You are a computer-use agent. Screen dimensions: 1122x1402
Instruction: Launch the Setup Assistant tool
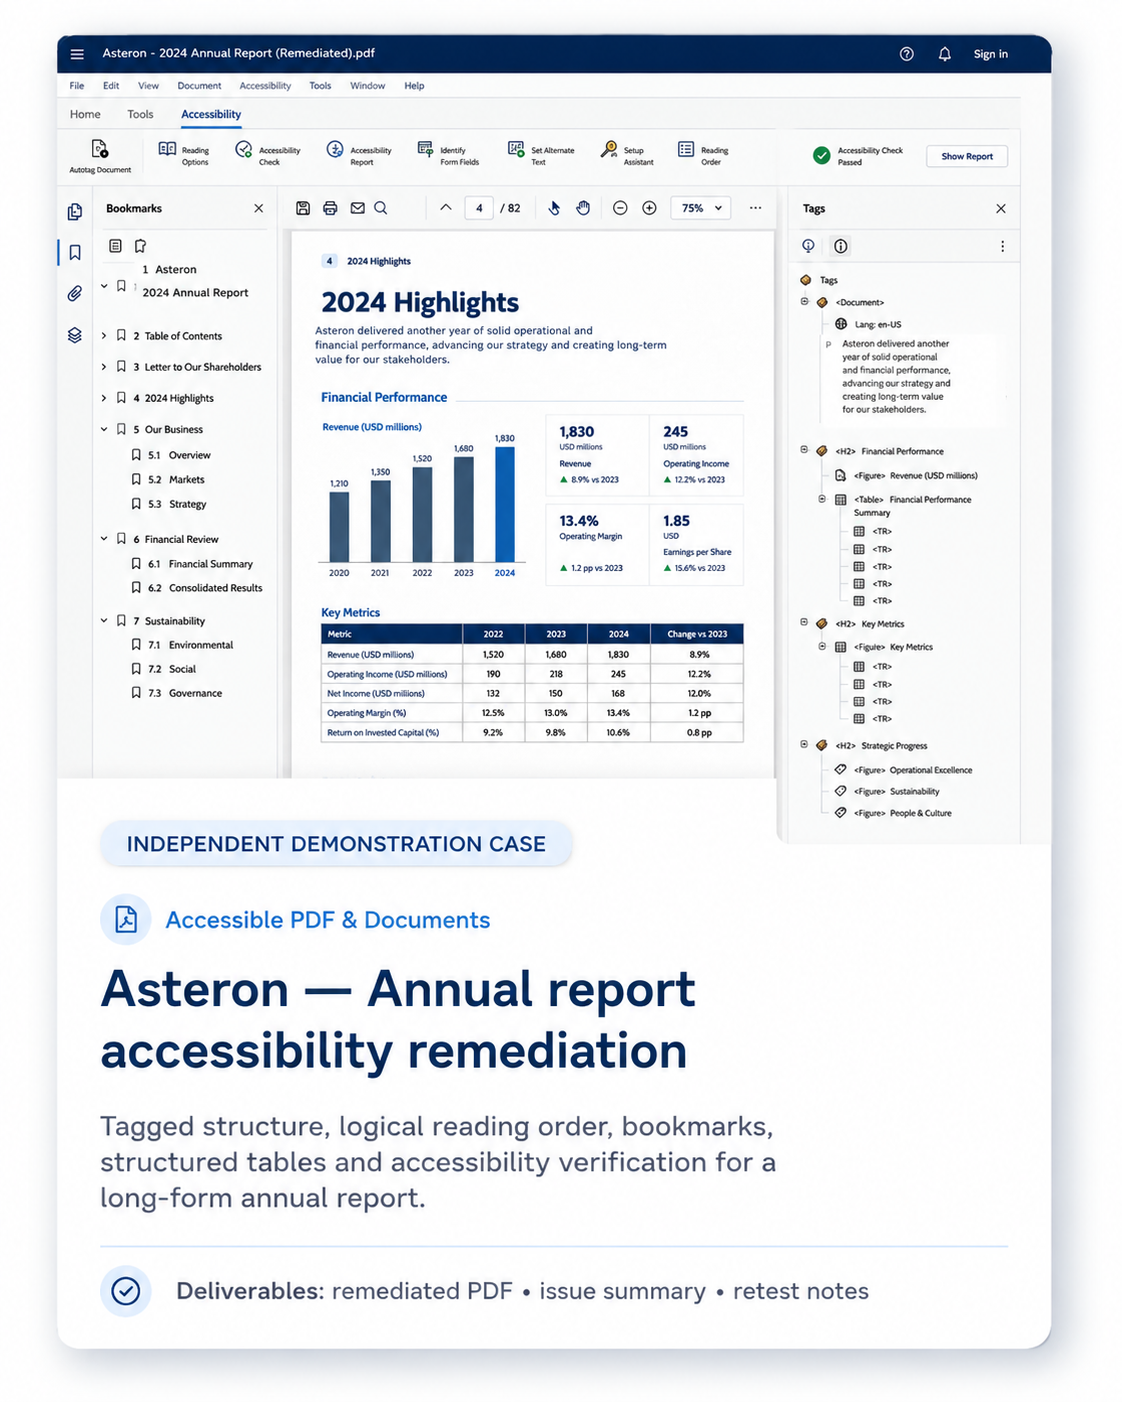(x=627, y=154)
